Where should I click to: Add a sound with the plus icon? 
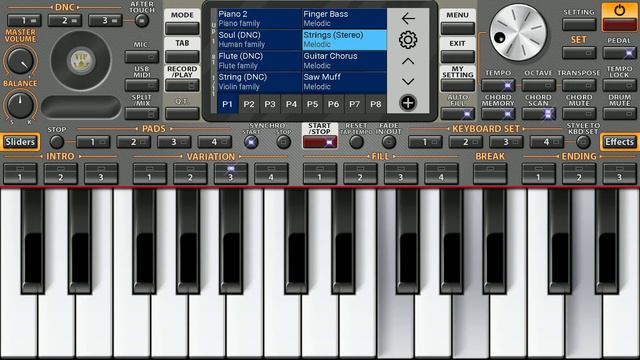point(408,103)
